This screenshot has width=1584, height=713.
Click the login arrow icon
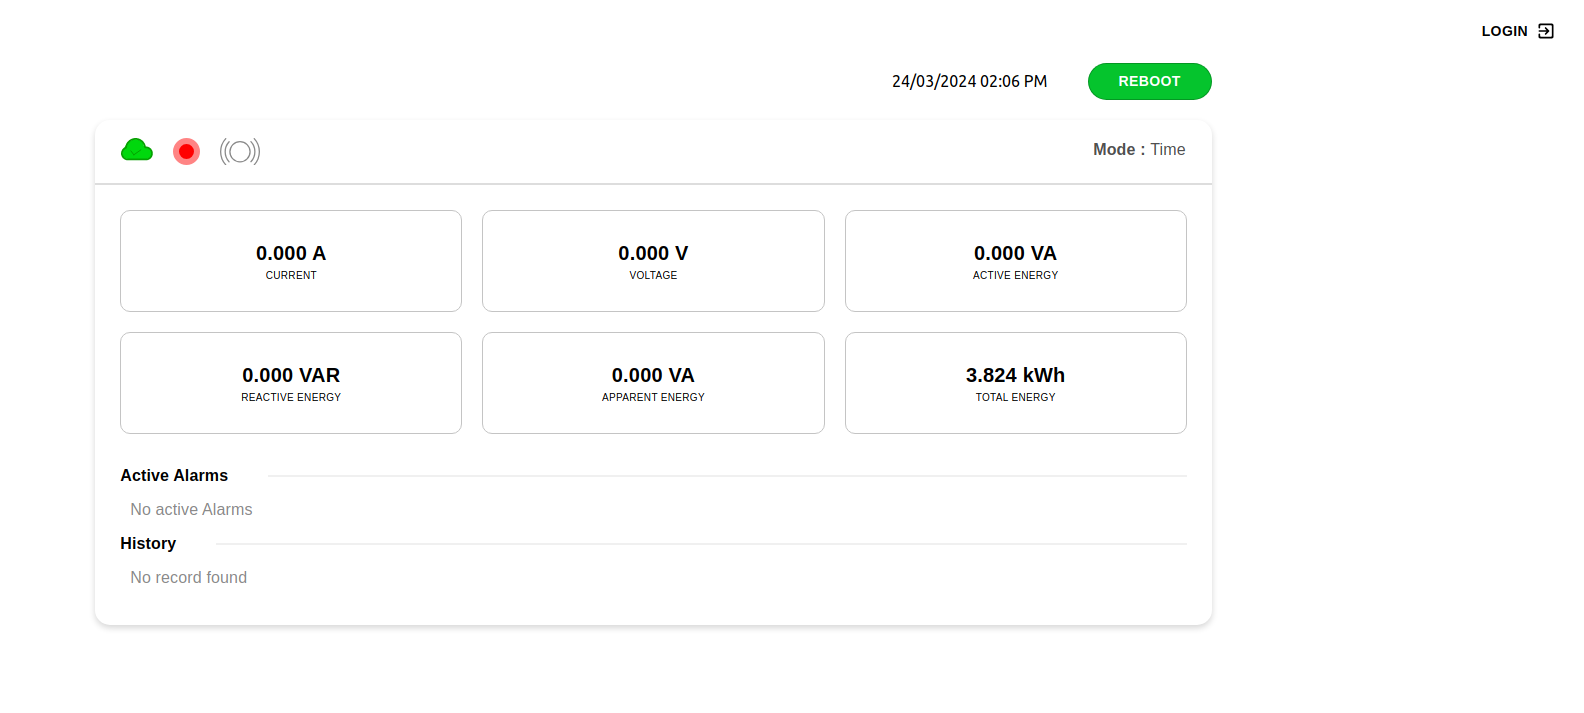pos(1546,31)
